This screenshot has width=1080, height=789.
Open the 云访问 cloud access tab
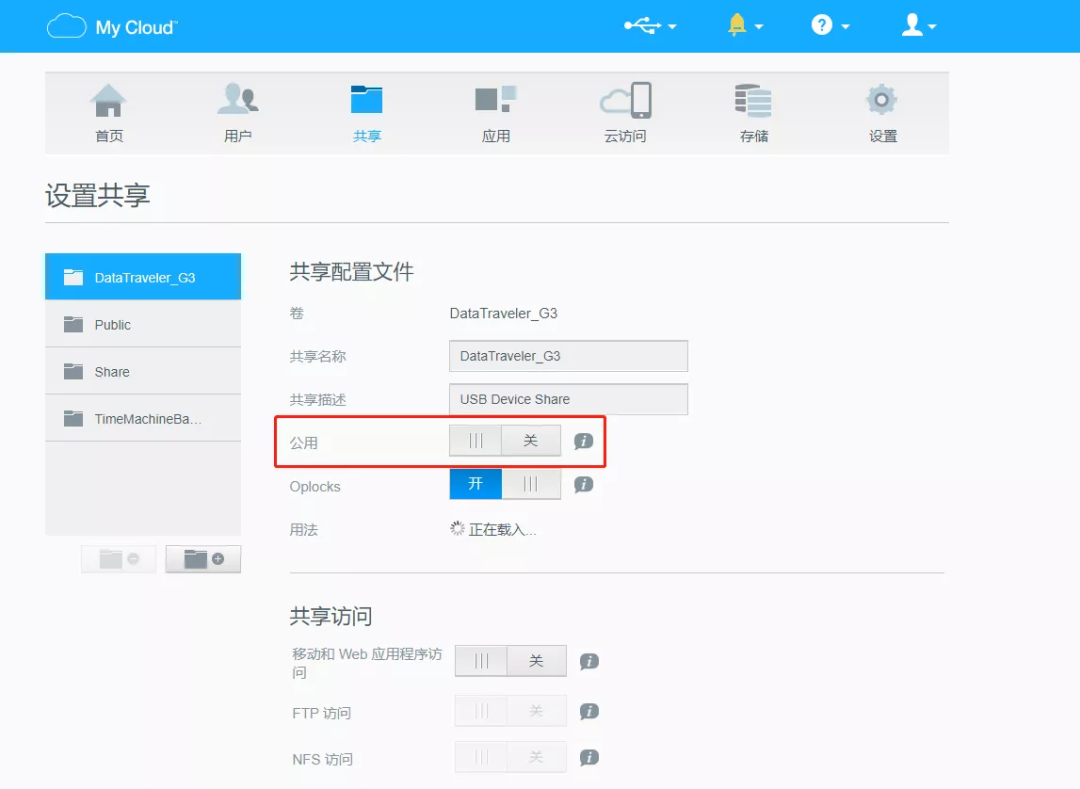pyautogui.click(x=625, y=114)
